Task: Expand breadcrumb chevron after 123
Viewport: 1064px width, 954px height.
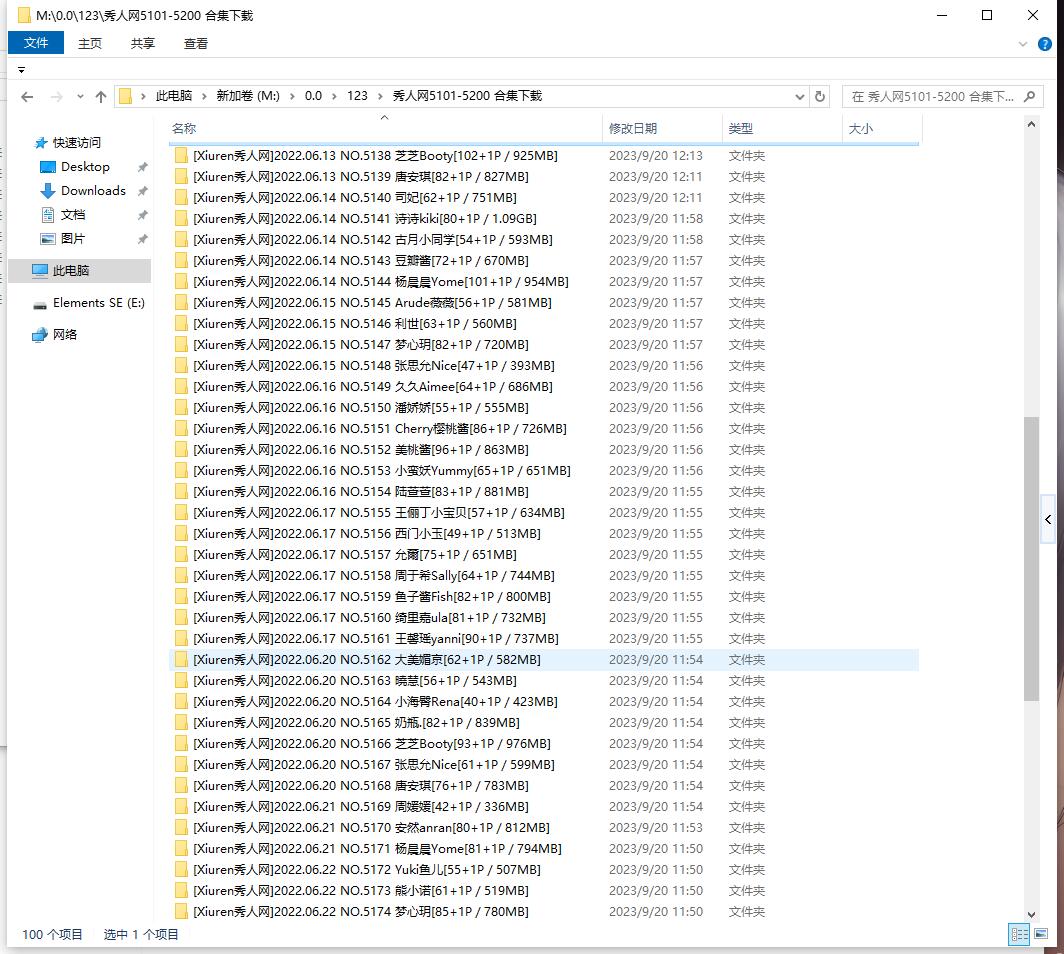Action: [379, 96]
